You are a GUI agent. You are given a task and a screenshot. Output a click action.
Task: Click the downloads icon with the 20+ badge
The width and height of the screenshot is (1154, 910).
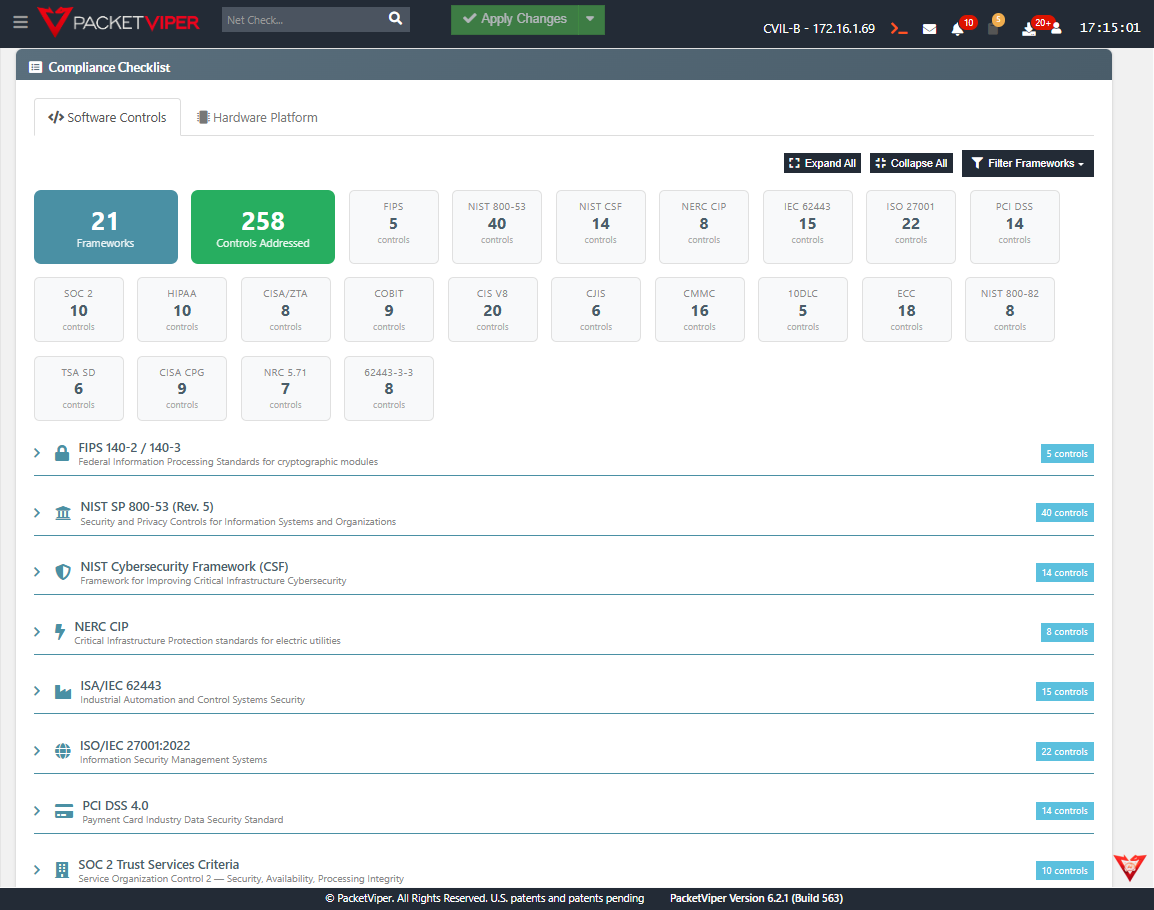point(1027,28)
